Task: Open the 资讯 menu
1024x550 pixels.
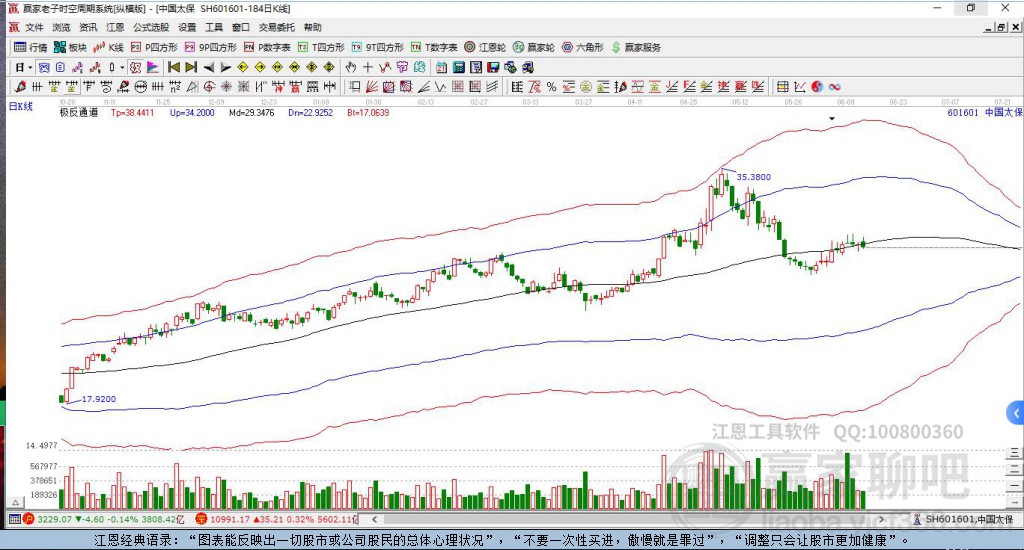Action: 88,27
